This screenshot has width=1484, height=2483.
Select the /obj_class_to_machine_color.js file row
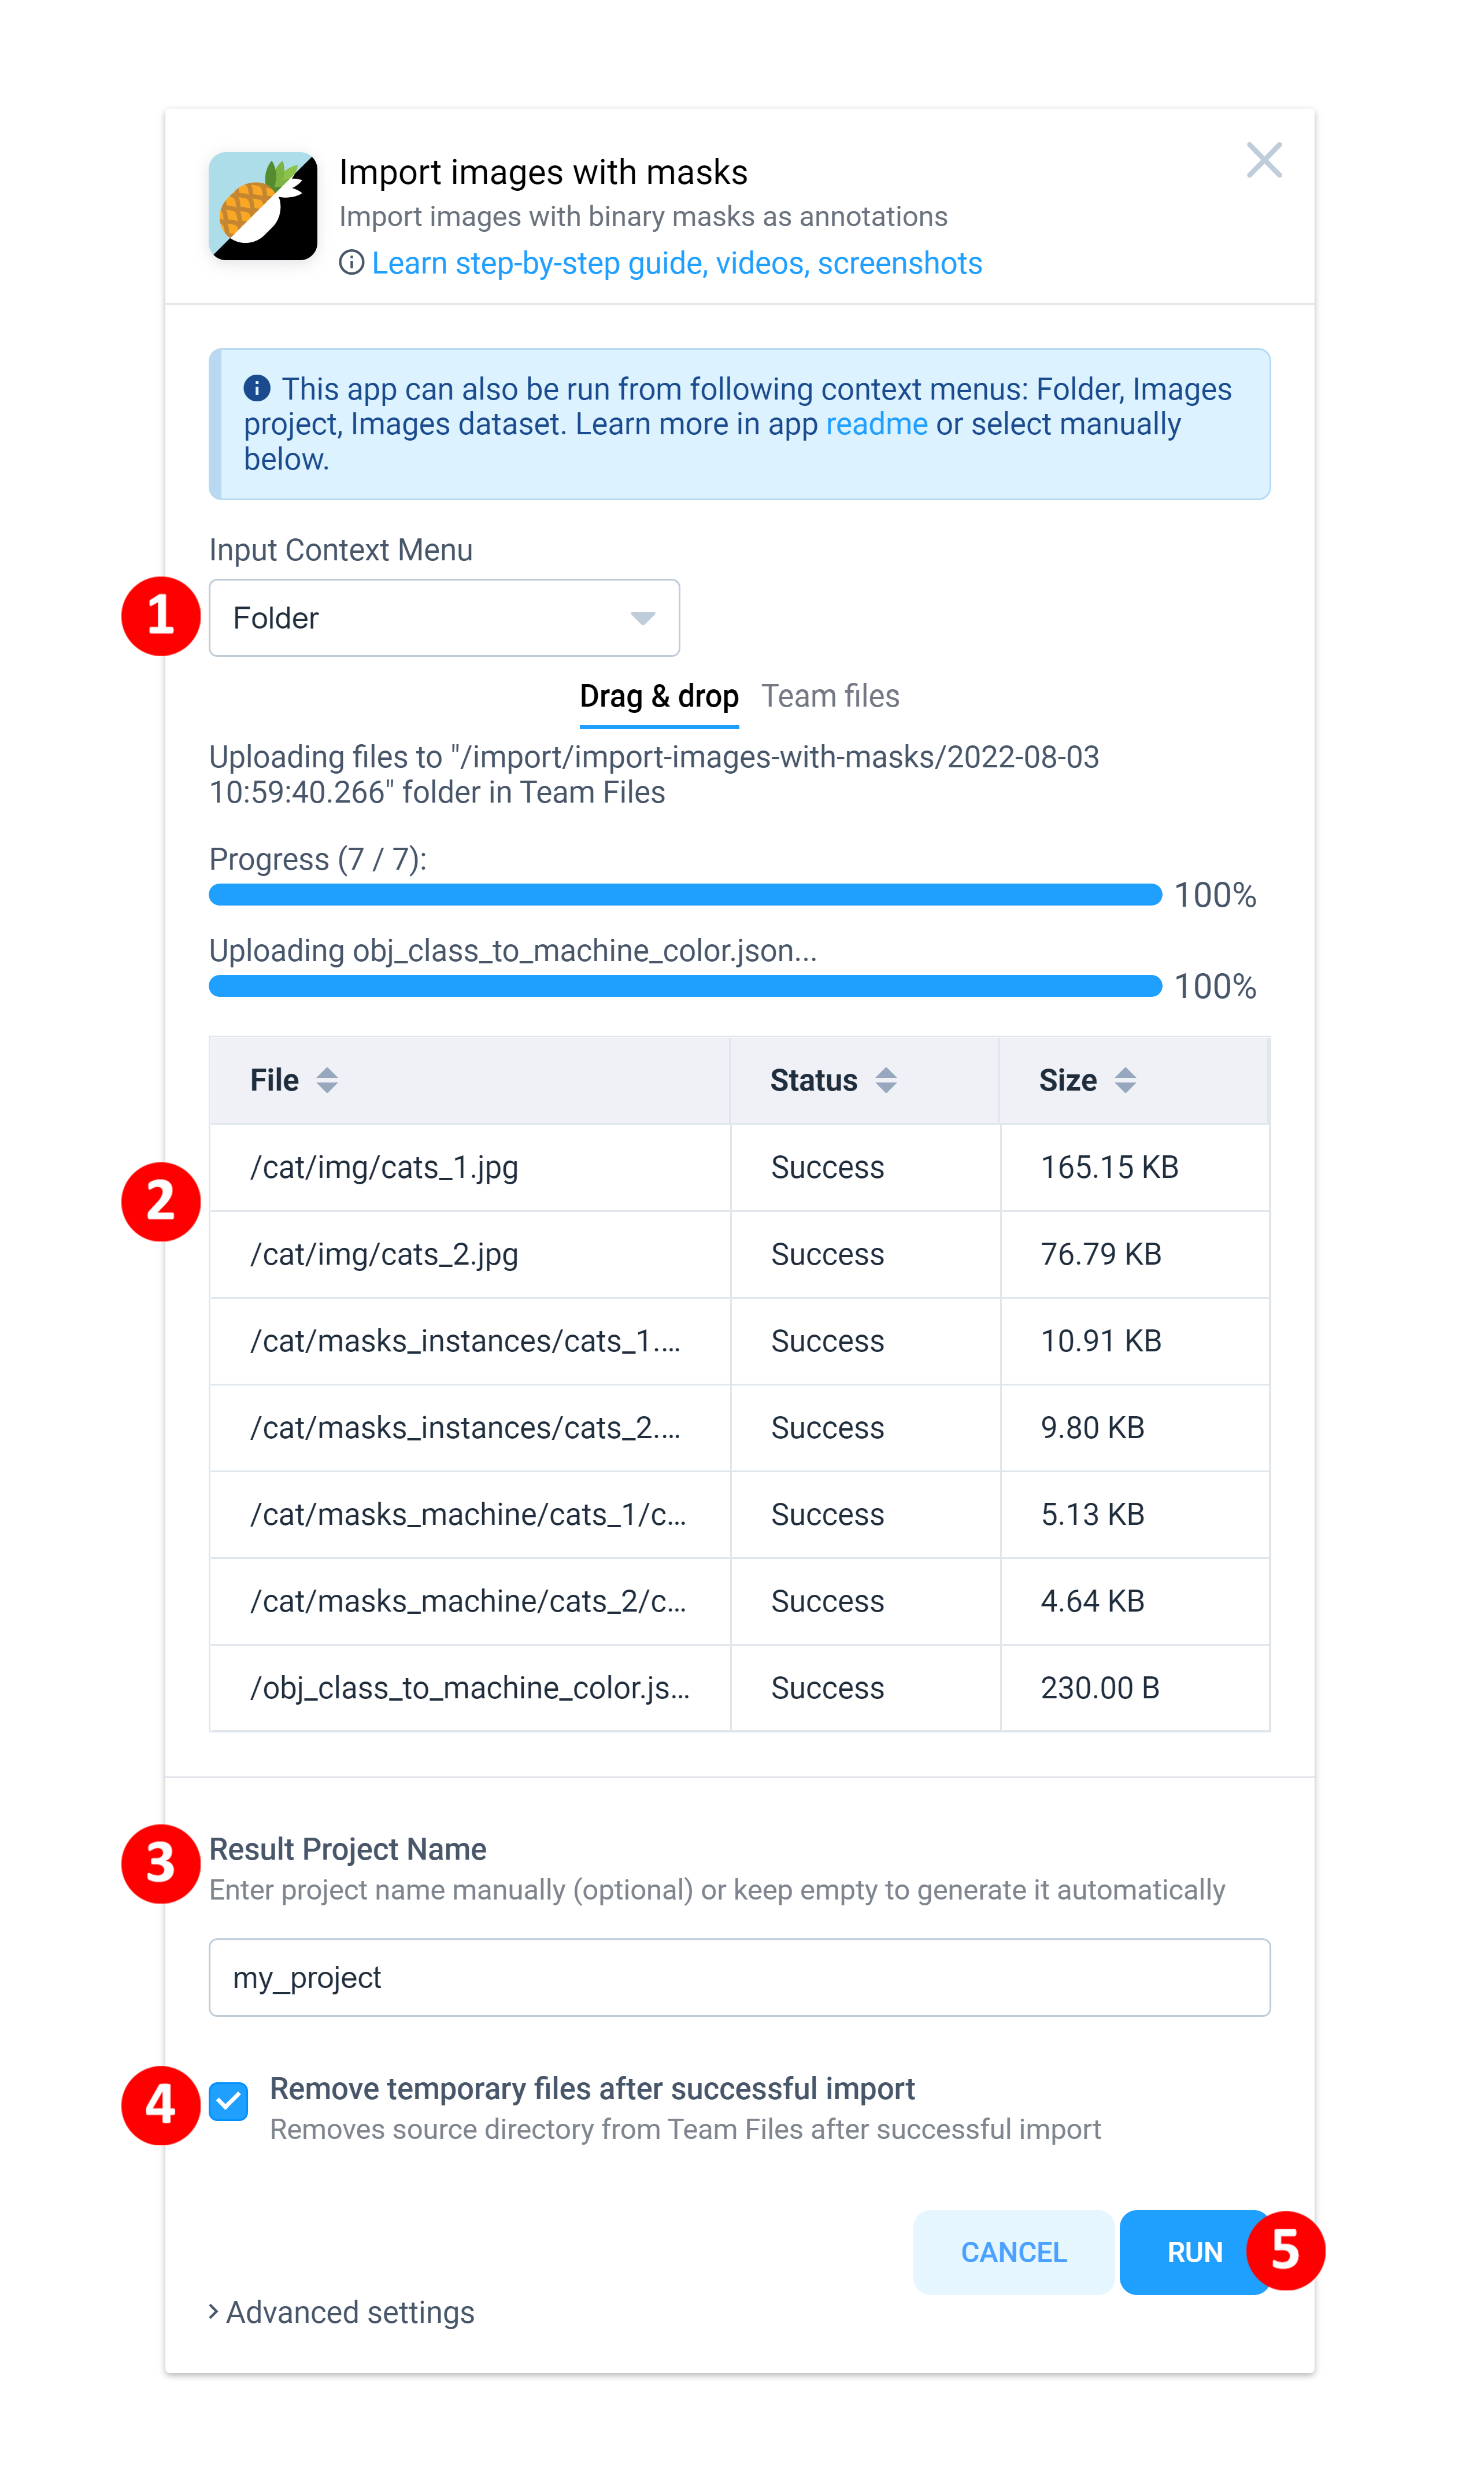click(739, 1688)
